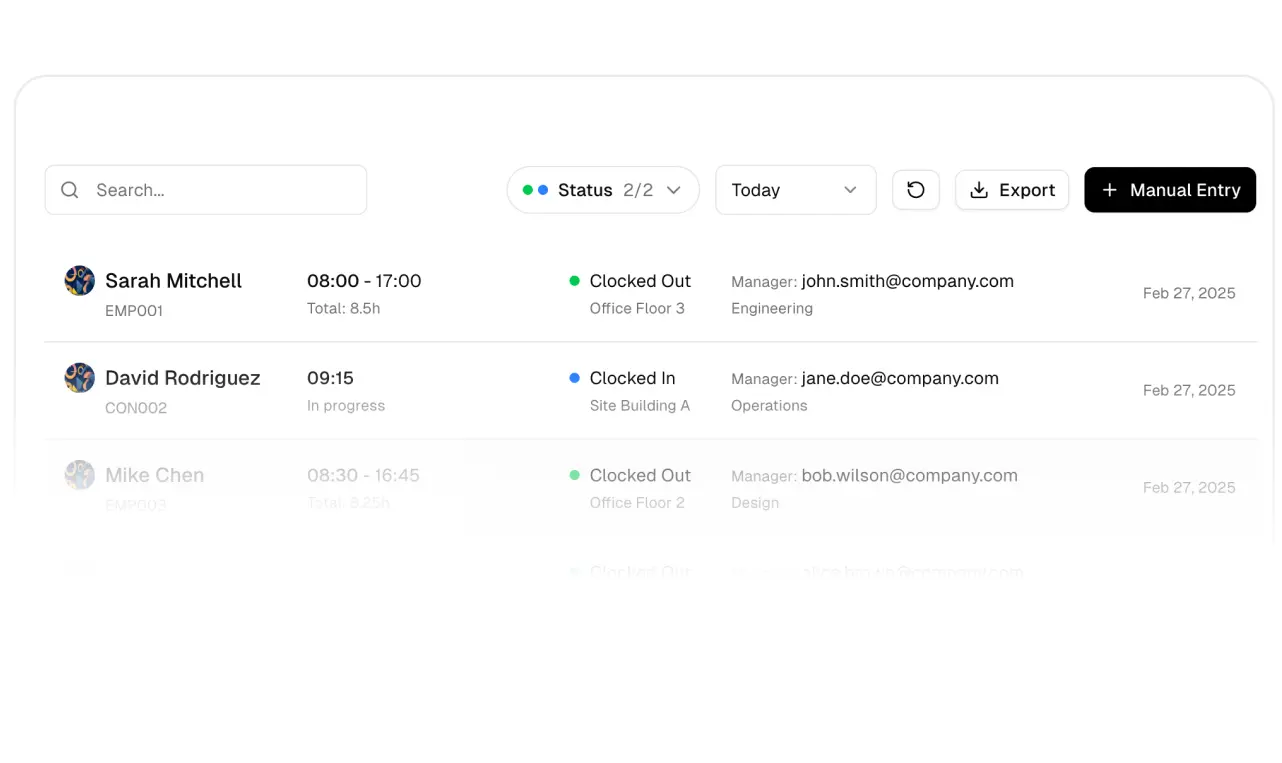The height and width of the screenshot is (763, 1282).
Task: Click the plus icon on Manual Entry
Action: pyautogui.click(x=1110, y=189)
